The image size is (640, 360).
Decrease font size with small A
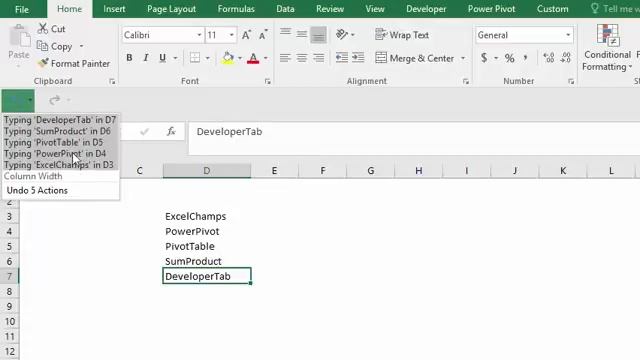pyautogui.click(x=263, y=35)
